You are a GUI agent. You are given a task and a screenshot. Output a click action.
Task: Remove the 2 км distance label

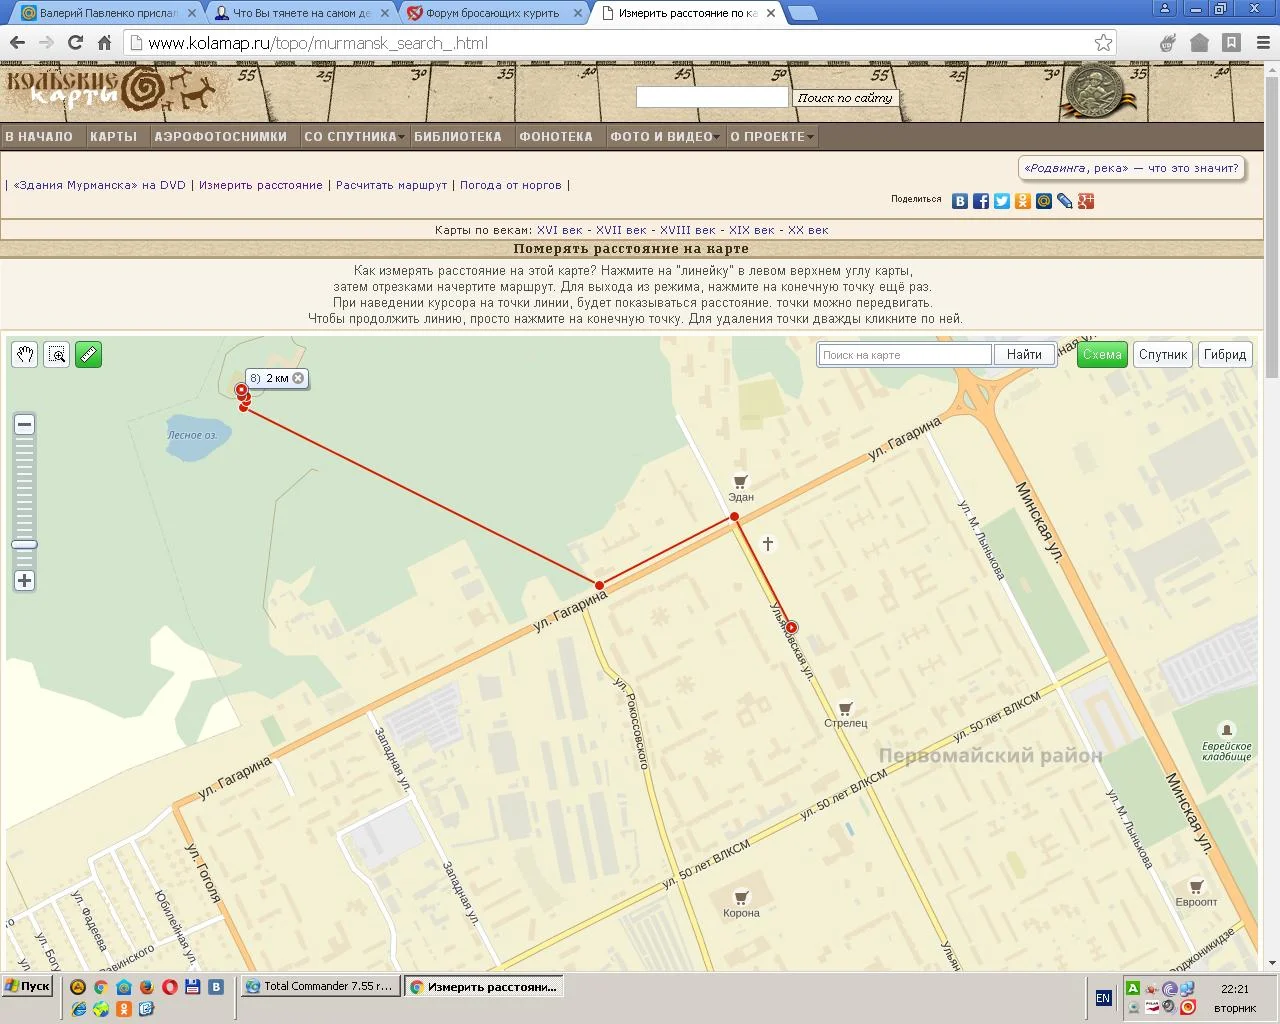298,378
